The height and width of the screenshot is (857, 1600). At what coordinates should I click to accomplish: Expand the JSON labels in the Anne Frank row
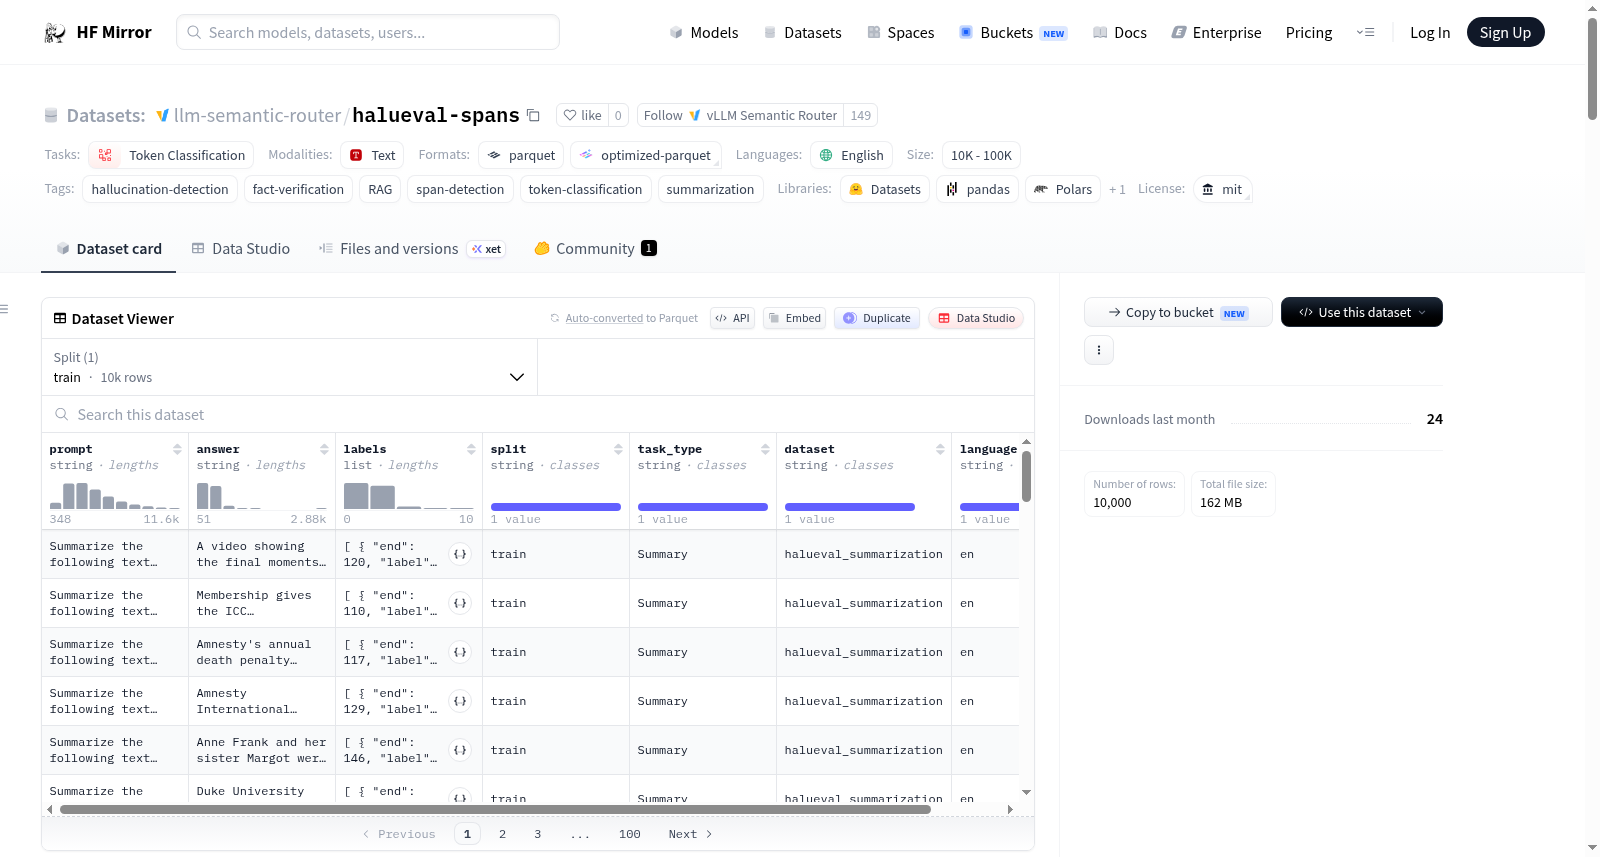[x=460, y=750]
